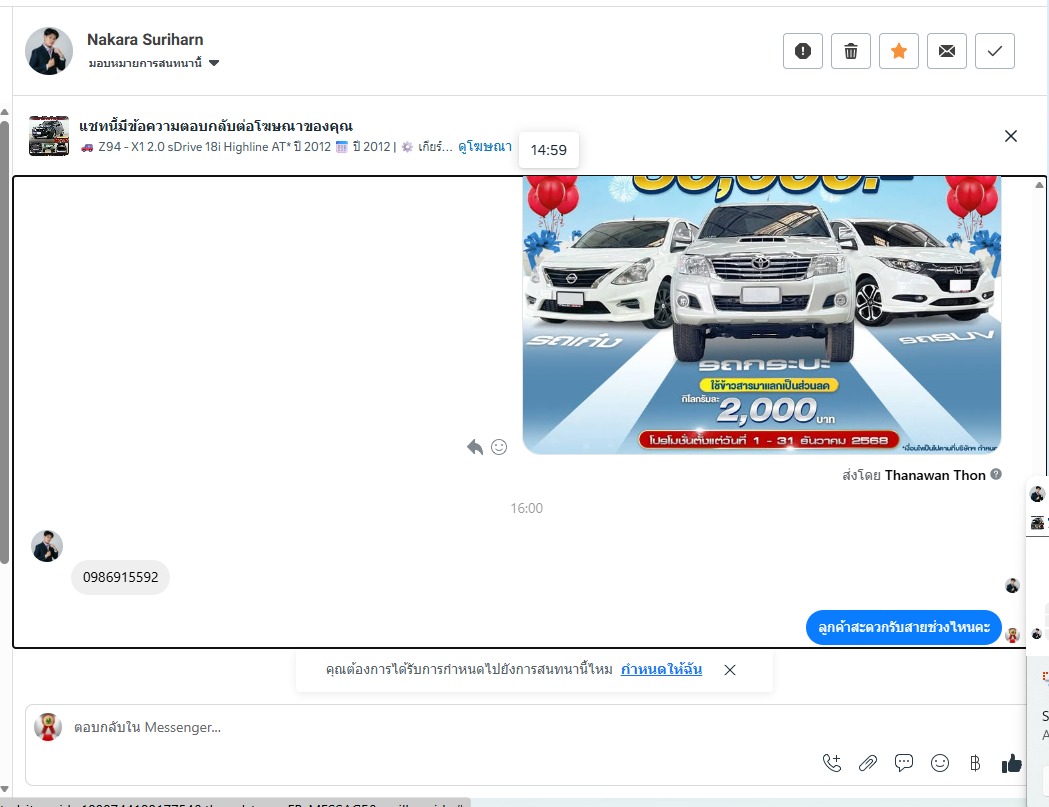Image resolution: width=1049 pixels, height=807 pixels.
Task: Open the ดูโฆษณา ad link
Action: click(x=485, y=147)
